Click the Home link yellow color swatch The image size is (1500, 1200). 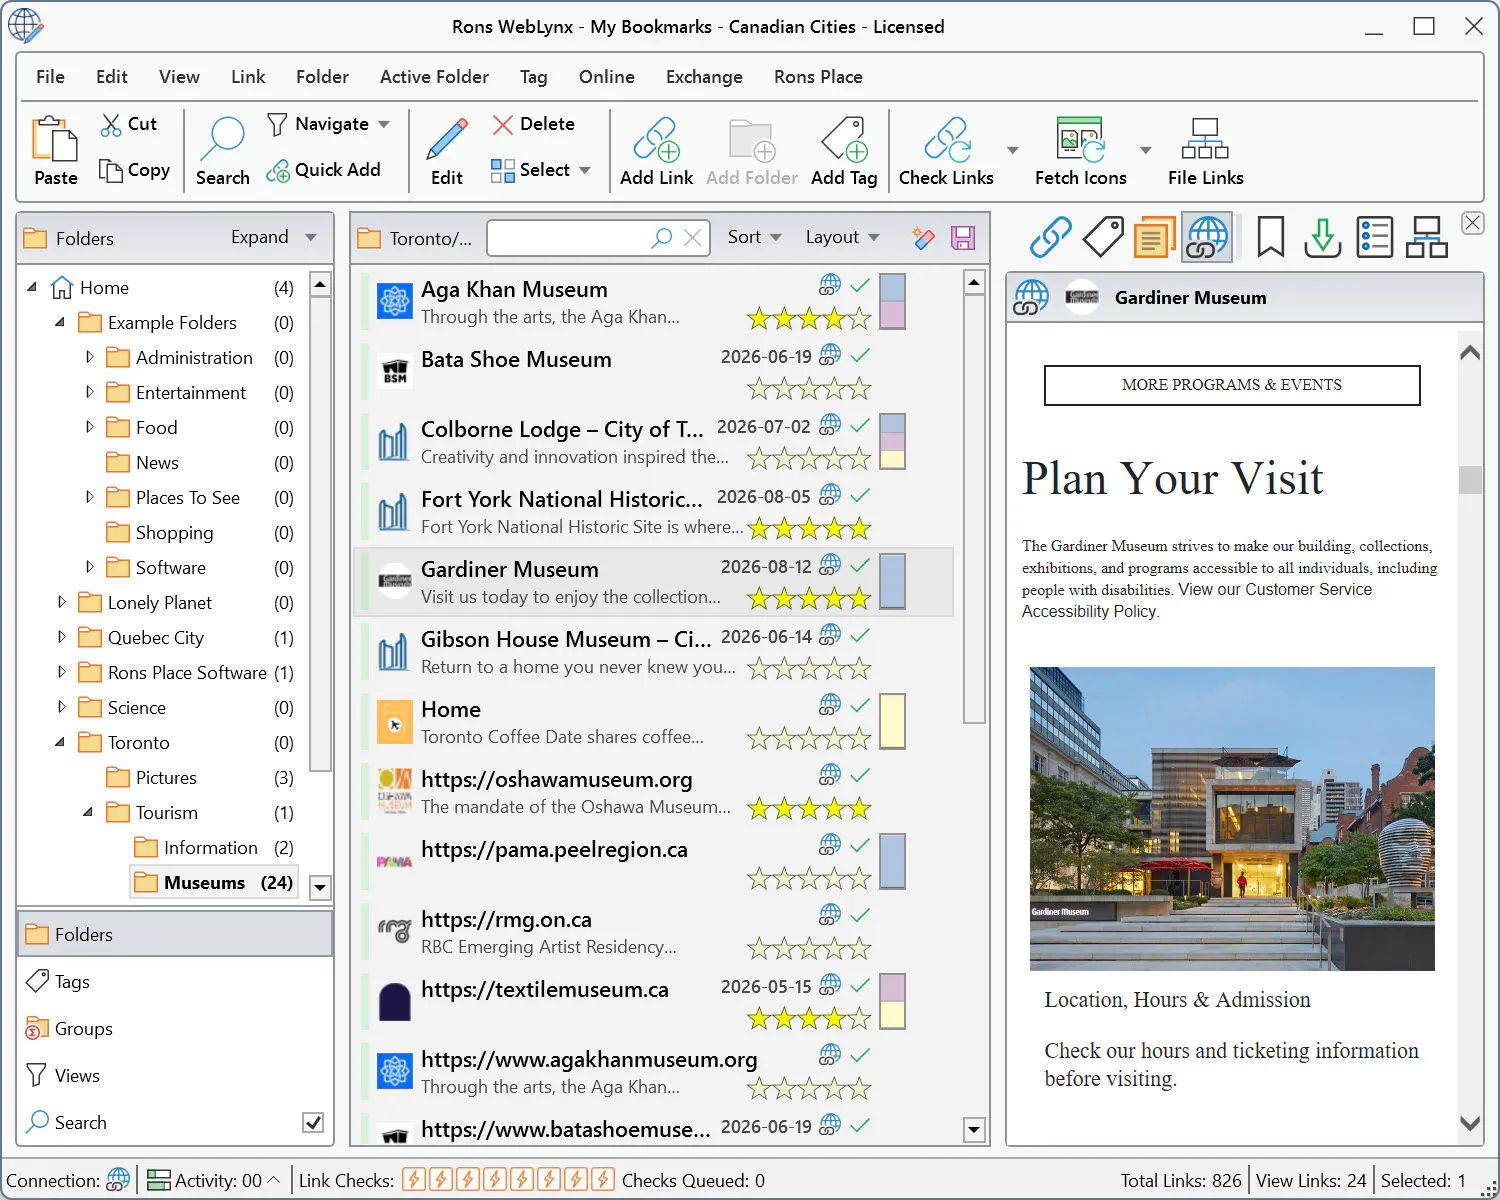pyautogui.click(x=892, y=722)
